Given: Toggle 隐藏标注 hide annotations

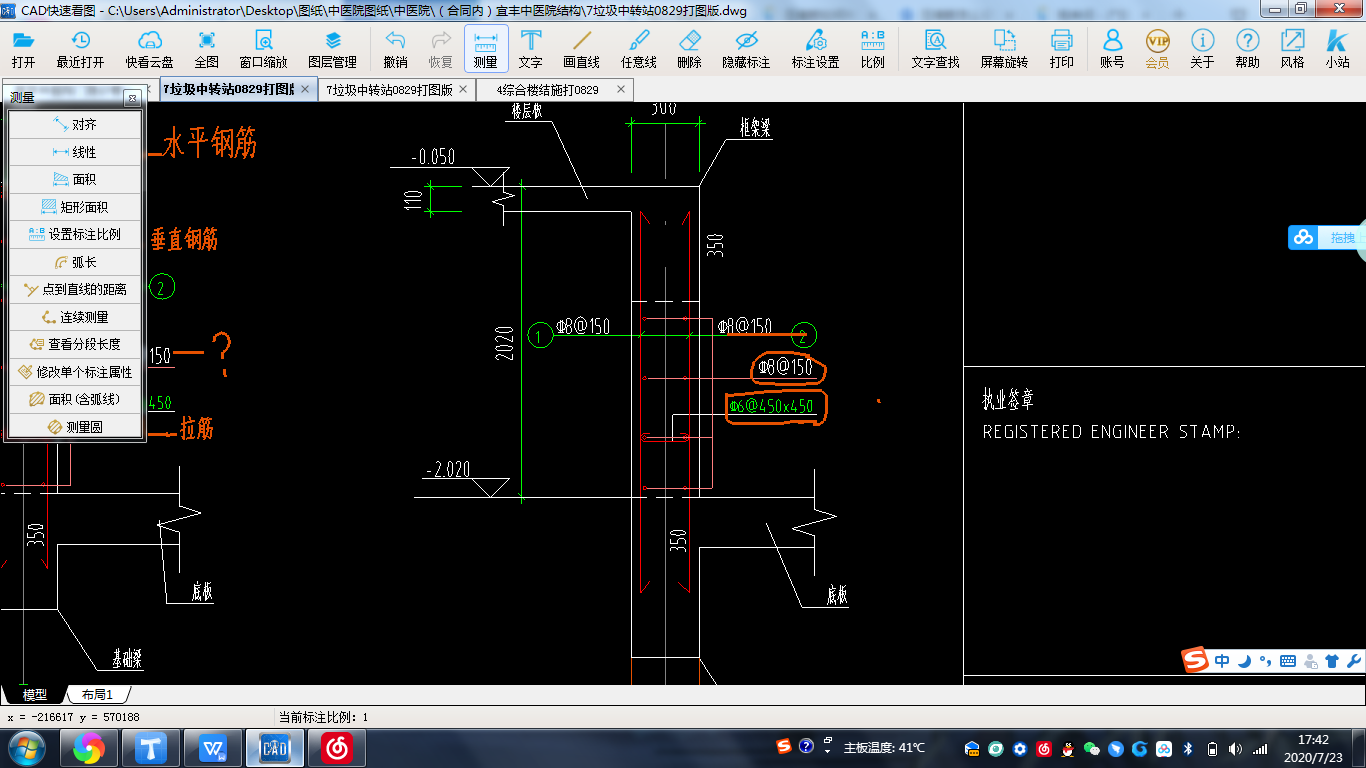Looking at the screenshot, I should [x=746, y=49].
